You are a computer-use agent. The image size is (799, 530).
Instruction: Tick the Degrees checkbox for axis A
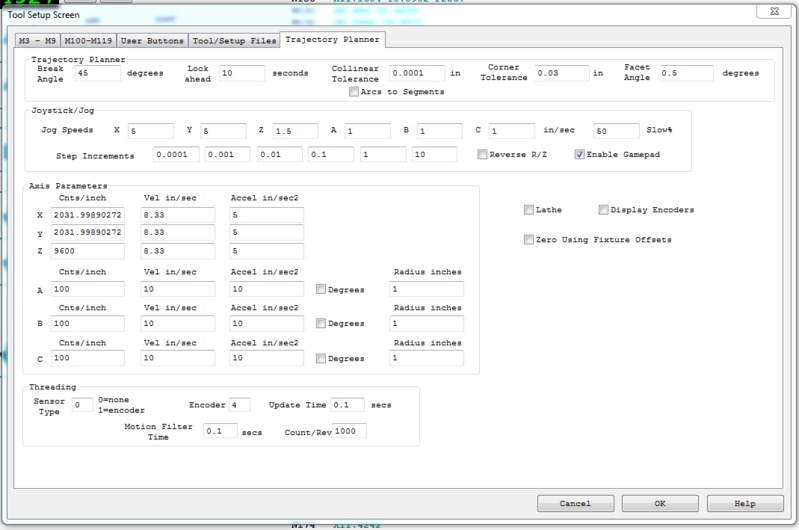coord(320,289)
